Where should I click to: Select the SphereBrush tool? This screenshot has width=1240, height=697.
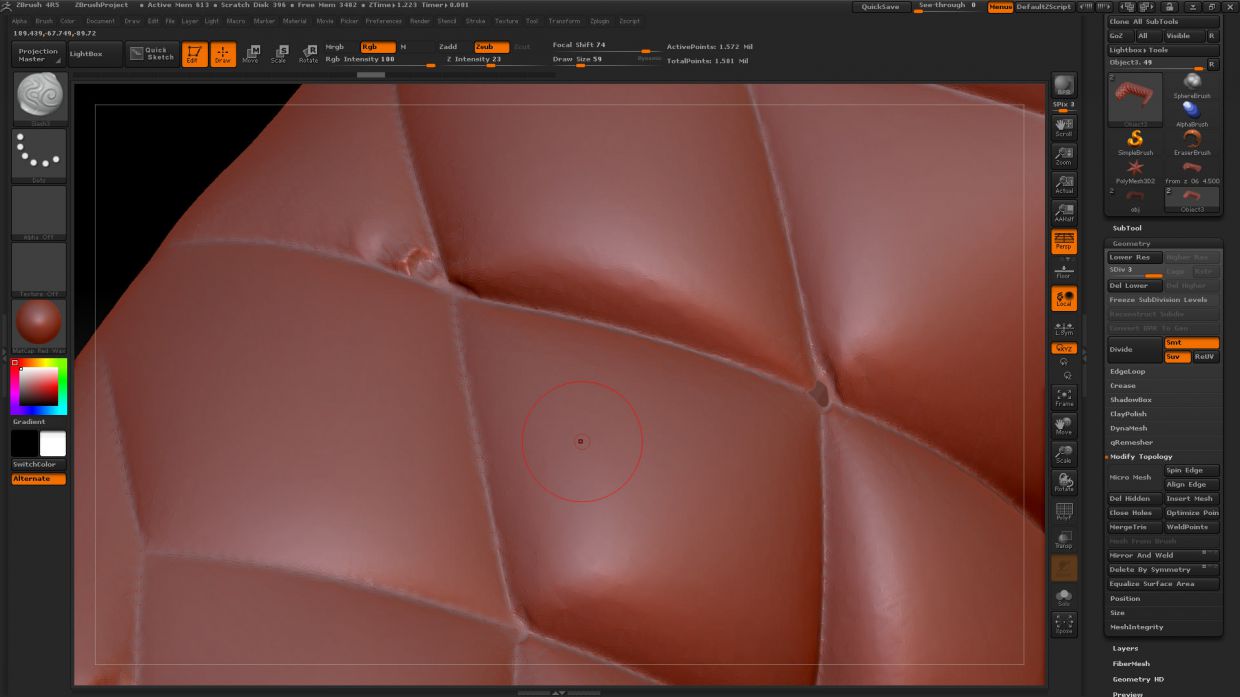click(1191, 86)
